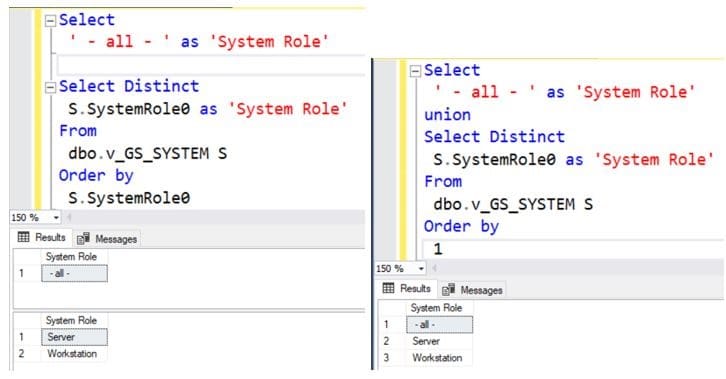Switch to Results tab in right pane
Screen dimensions: 726x379
[407, 289]
